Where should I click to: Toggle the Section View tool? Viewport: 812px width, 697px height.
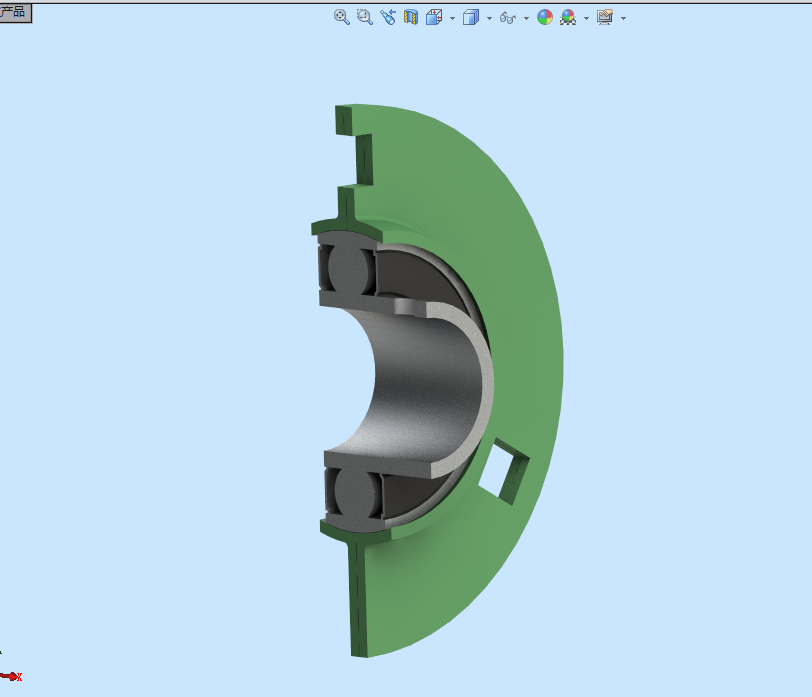411,17
